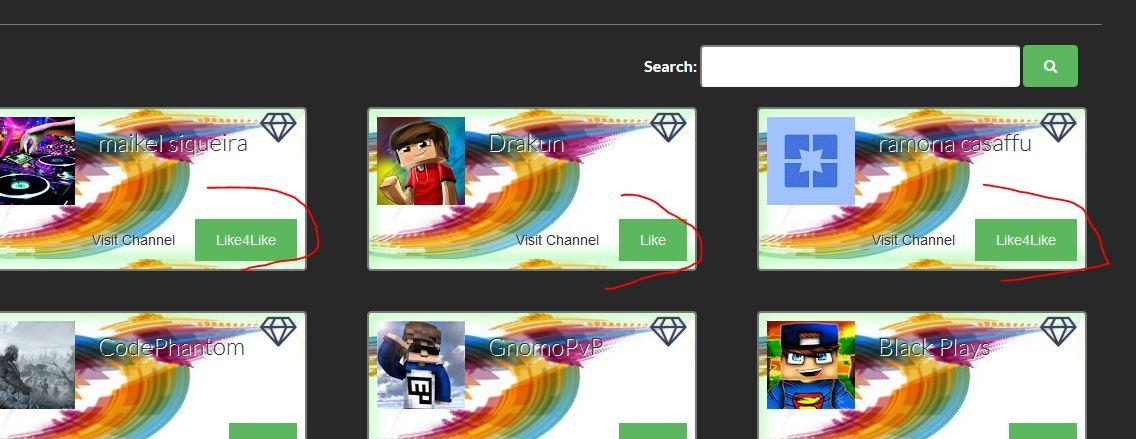1136x439 pixels.
Task: Select the ramona casaffu channel name
Action: (955, 143)
